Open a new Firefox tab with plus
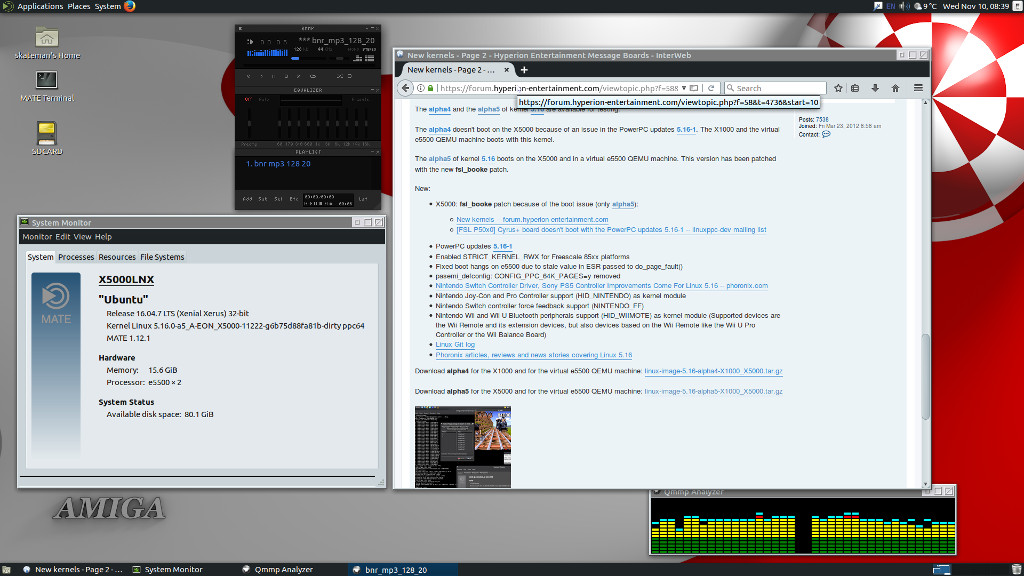Screen dimensions: 1024x576 (x=524, y=70)
